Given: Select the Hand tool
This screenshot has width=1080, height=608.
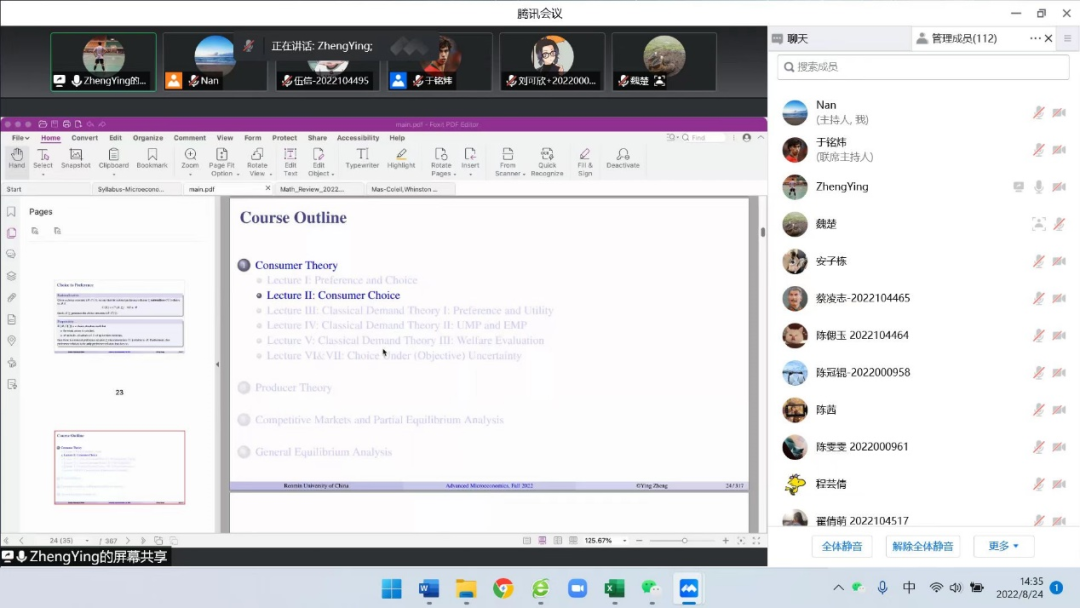Looking at the screenshot, I should 17,158.
